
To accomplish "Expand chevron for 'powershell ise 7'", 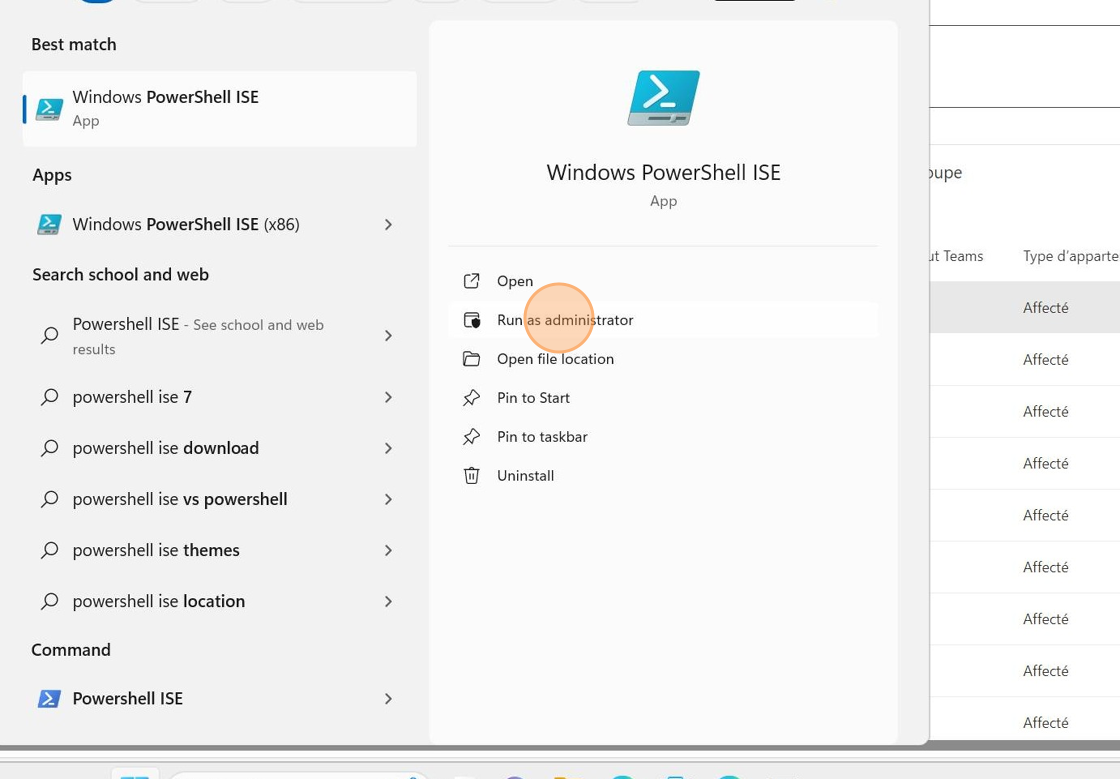I will (388, 397).
